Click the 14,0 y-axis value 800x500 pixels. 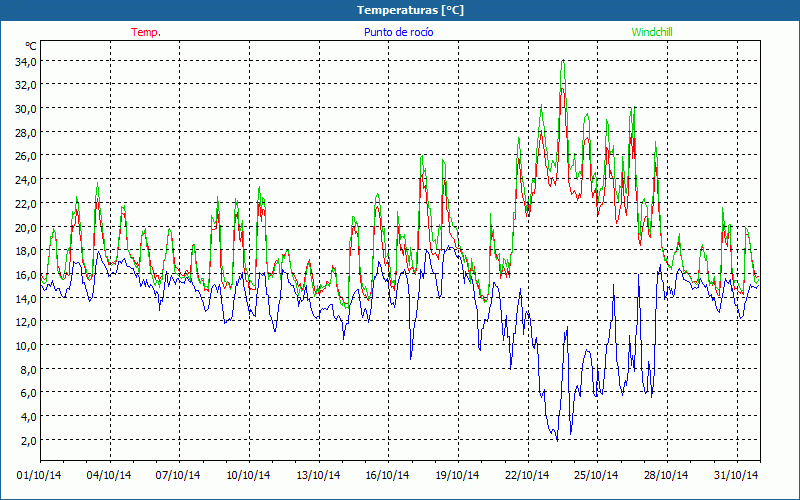[x=27, y=298]
